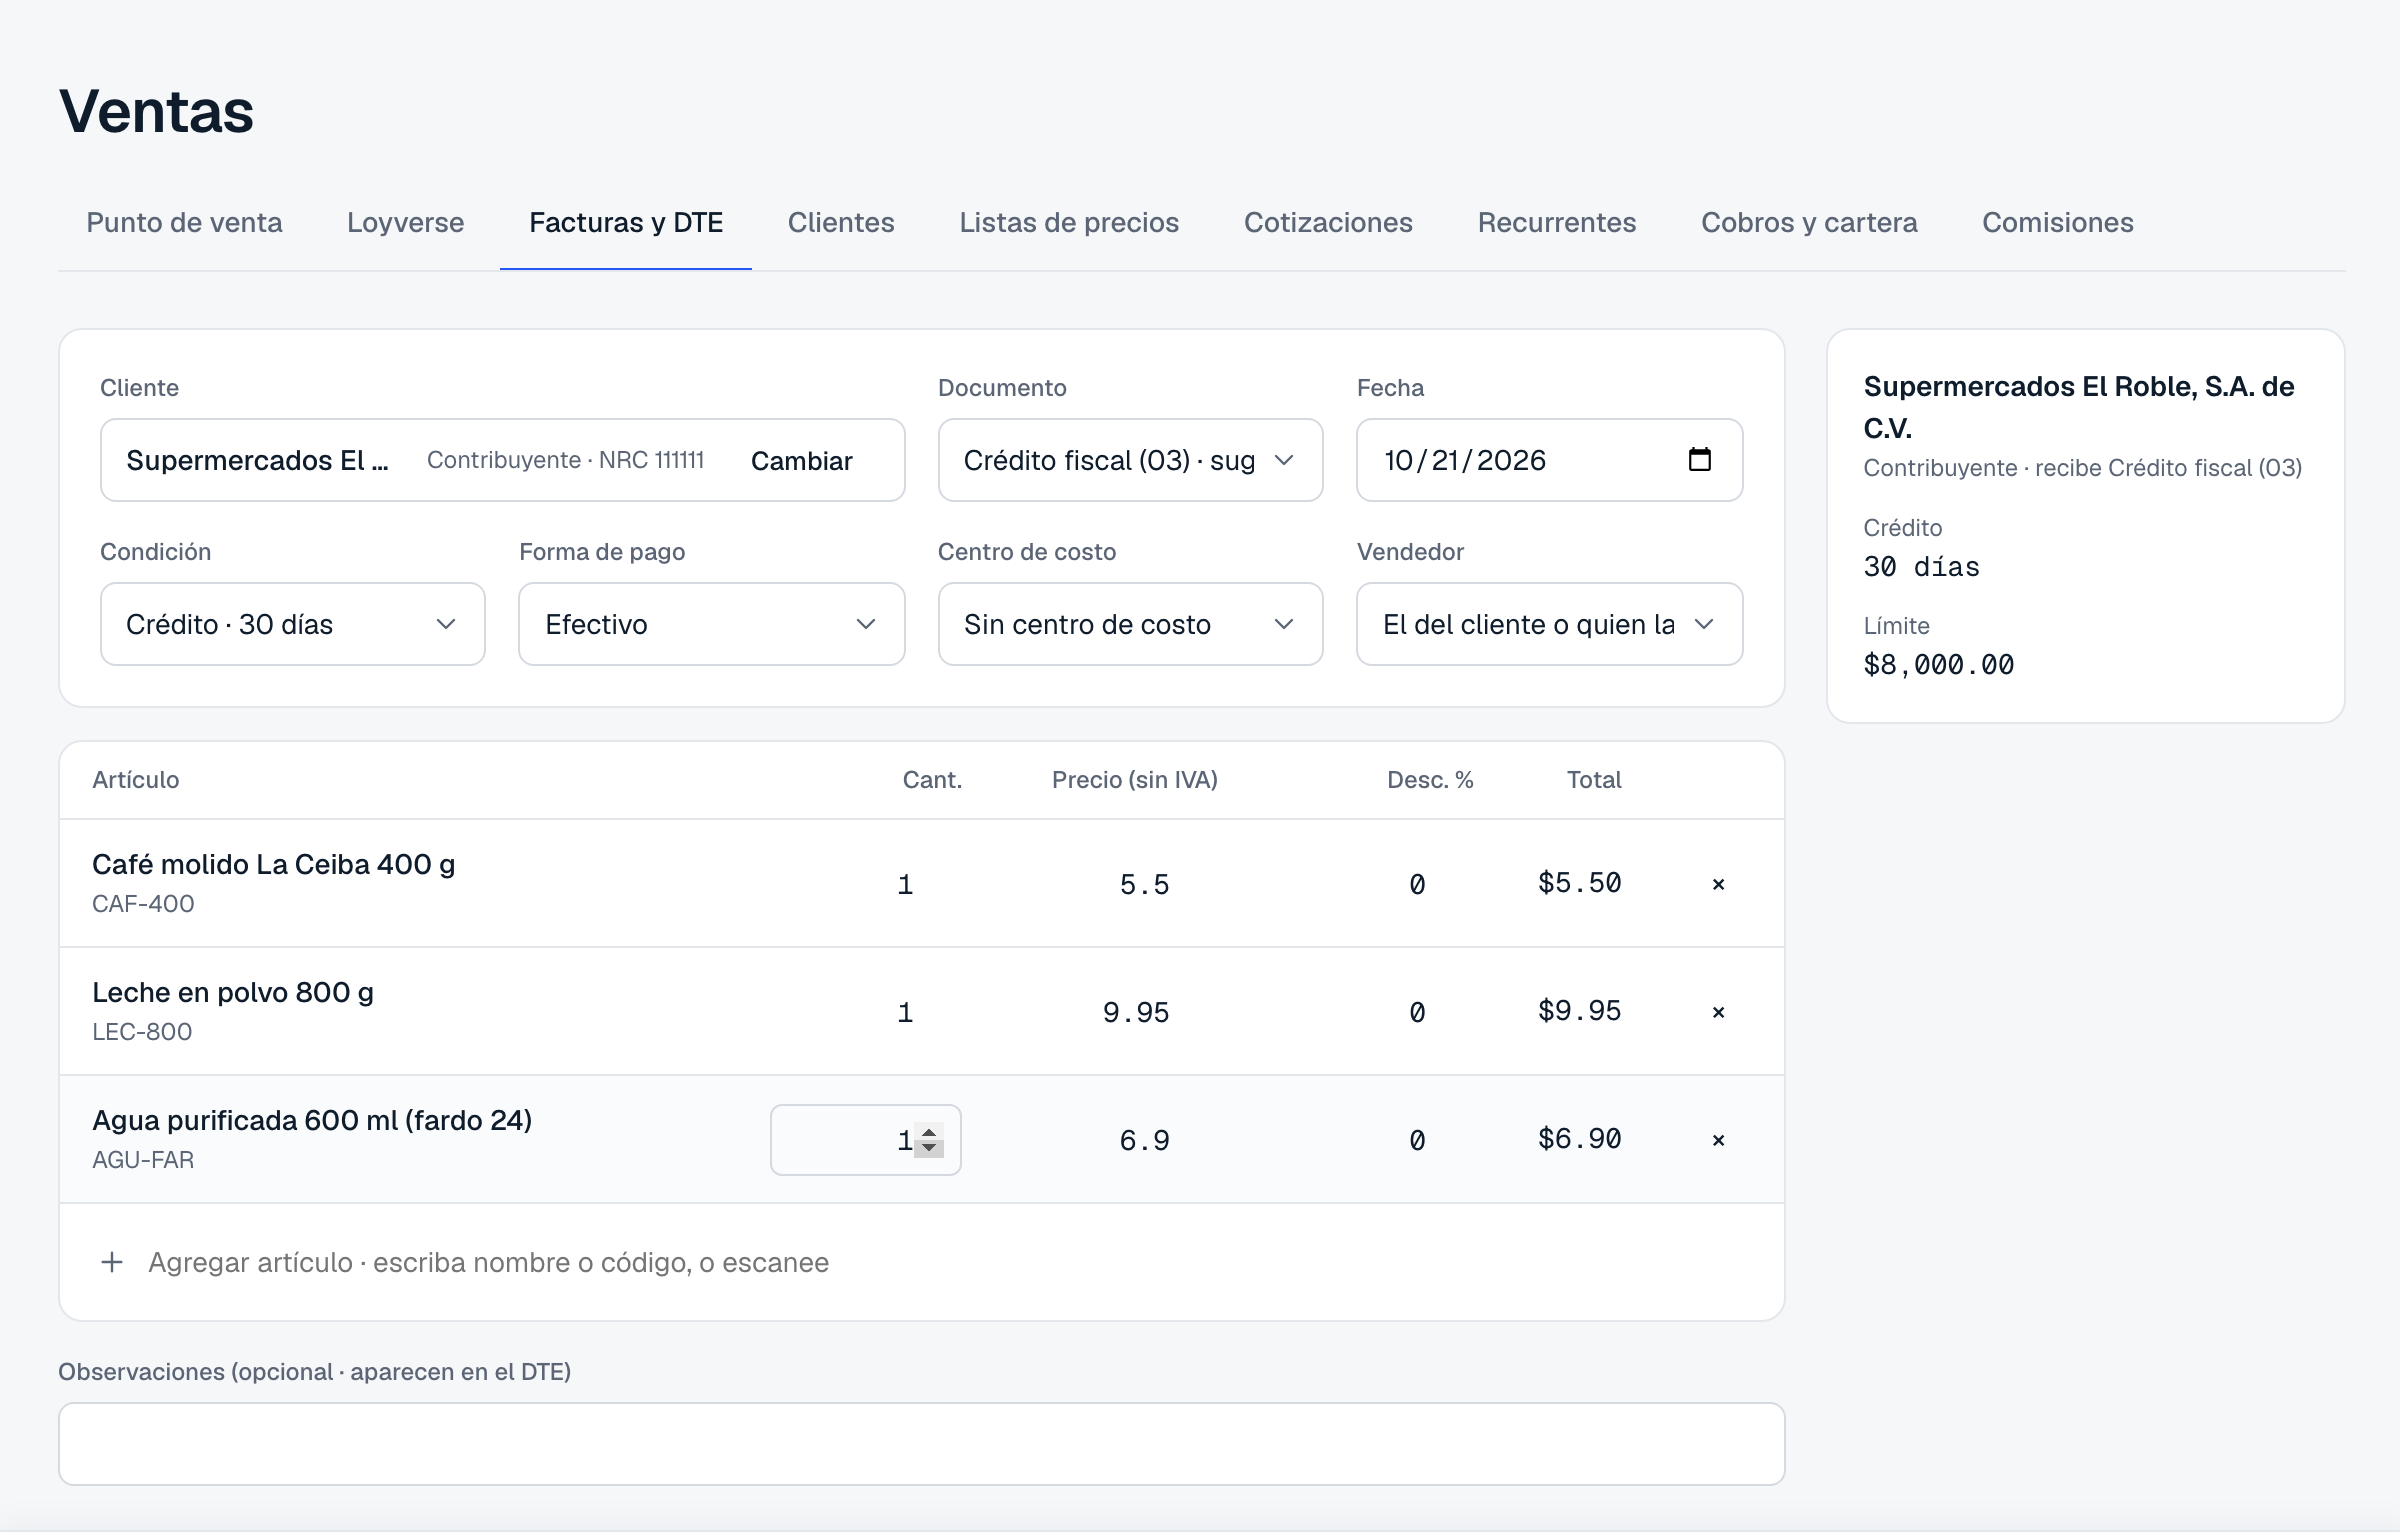Open the Documento dropdown
The width and height of the screenshot is (2400, 1540).
coord(1130,460)
